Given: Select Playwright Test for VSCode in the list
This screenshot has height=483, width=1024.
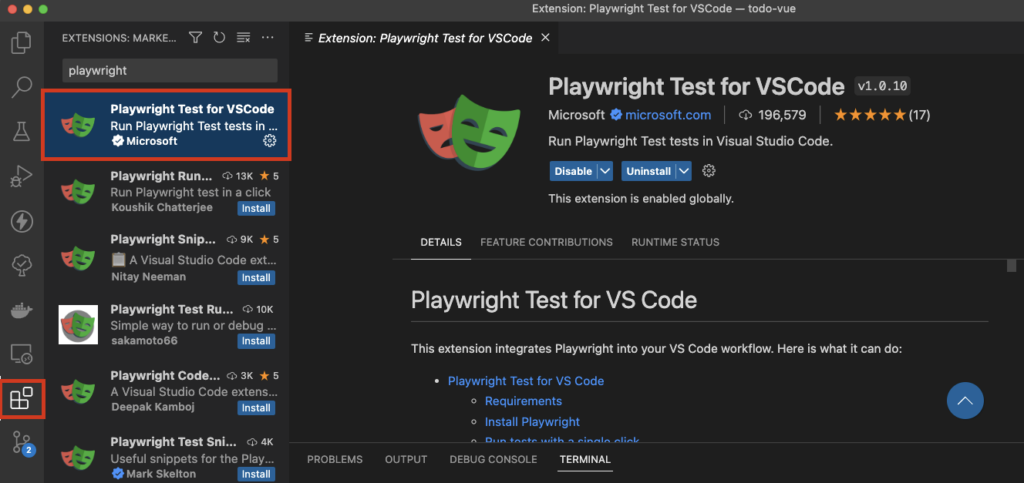Looking at the screenshot, I should click(167, 125).
